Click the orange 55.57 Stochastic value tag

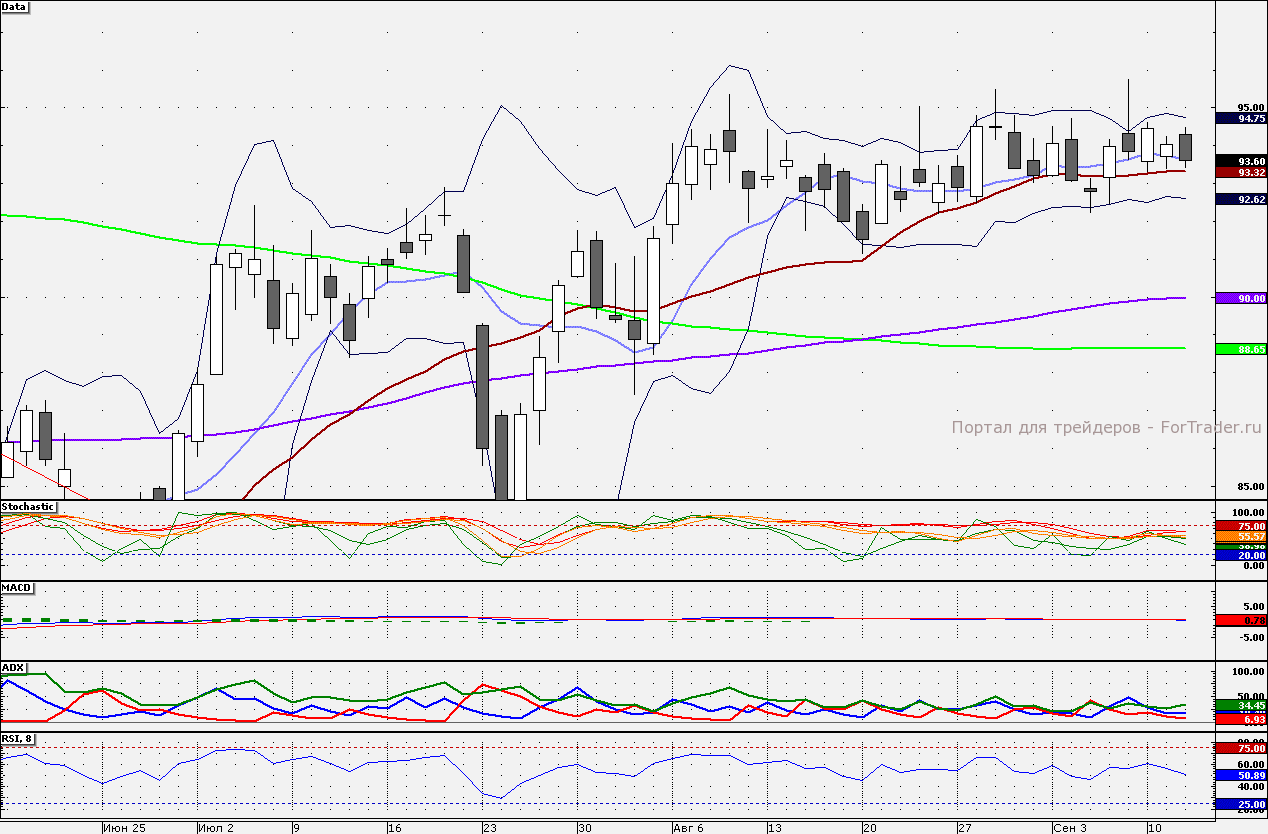(x=1241, y=537)
